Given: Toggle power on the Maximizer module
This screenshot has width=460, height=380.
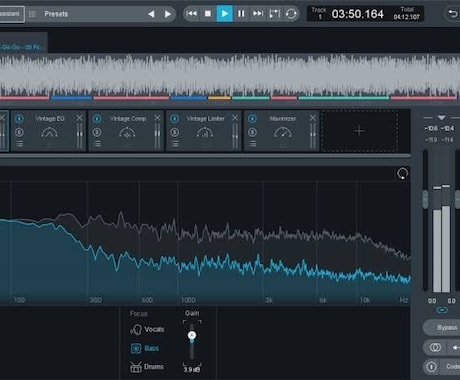Looking at the screenshot, I should [x=252, y=118].
